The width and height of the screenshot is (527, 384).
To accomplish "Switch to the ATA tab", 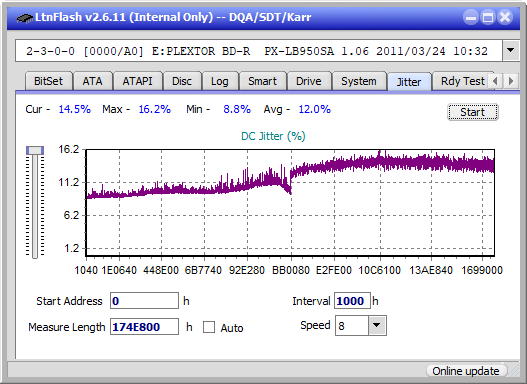I will point(92,81).
